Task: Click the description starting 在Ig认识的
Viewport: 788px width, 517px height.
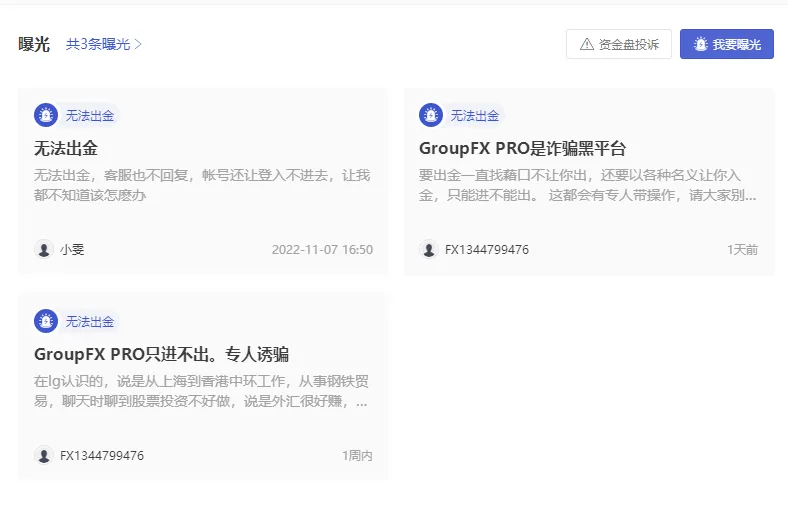Action: coord(201,391)
